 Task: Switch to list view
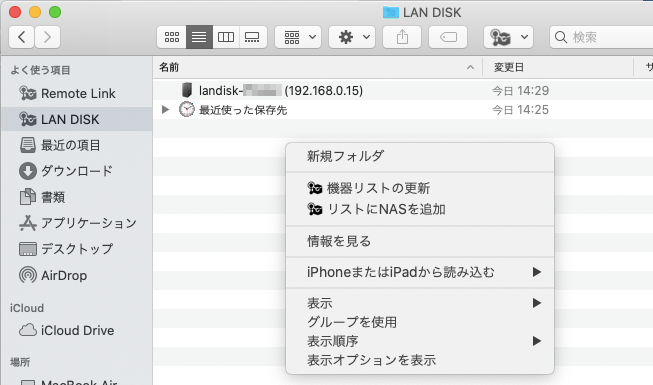click(x=199, y=37)
